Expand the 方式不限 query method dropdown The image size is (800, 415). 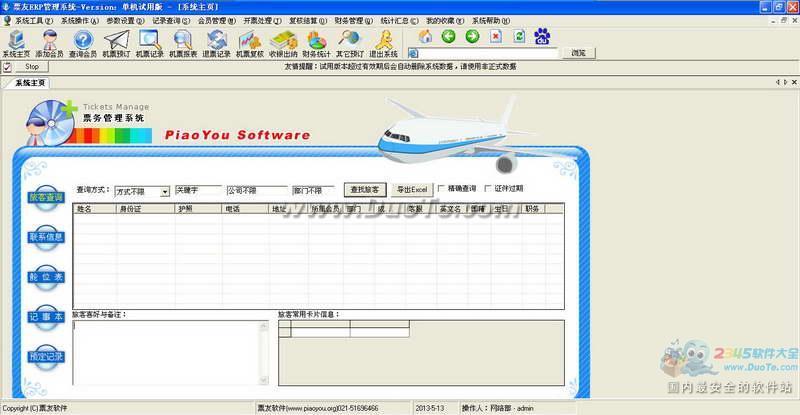[x=165, y=192]
